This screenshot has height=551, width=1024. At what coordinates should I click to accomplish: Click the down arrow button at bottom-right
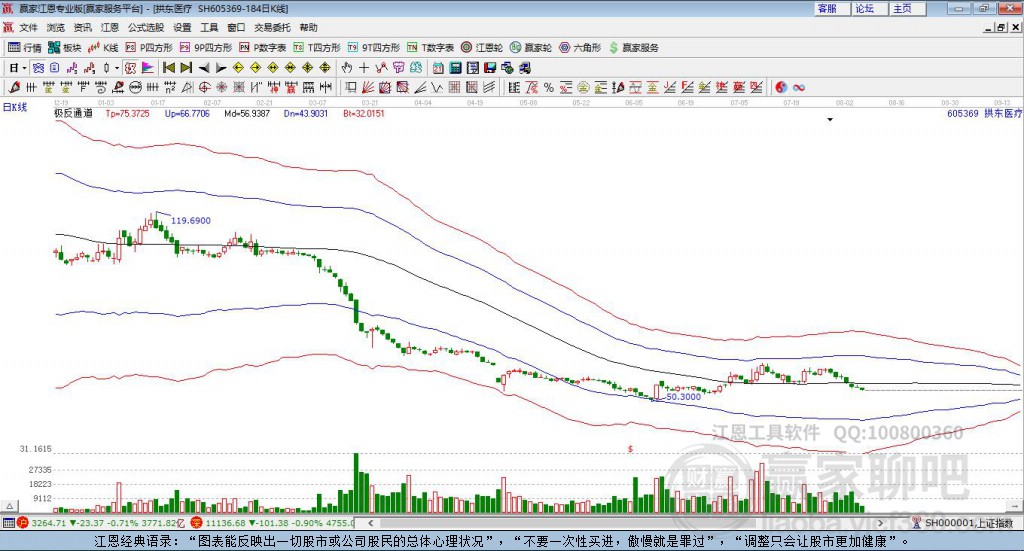1014,506
